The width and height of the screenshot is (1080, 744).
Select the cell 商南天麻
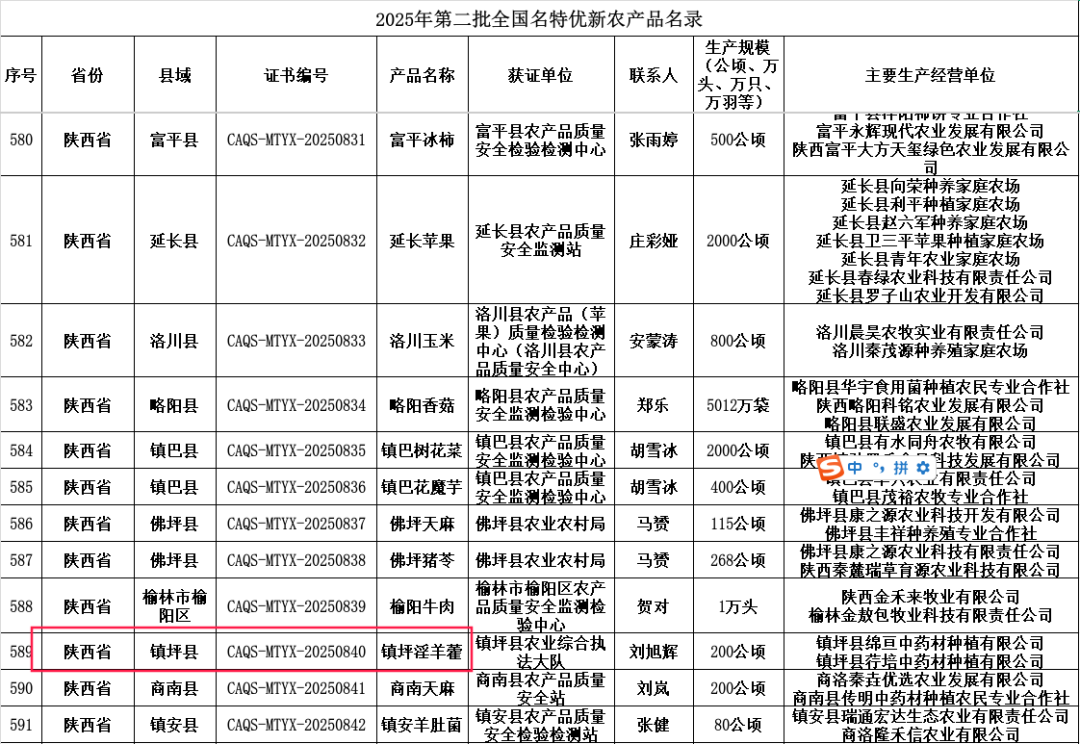click(x=422, y=688)
